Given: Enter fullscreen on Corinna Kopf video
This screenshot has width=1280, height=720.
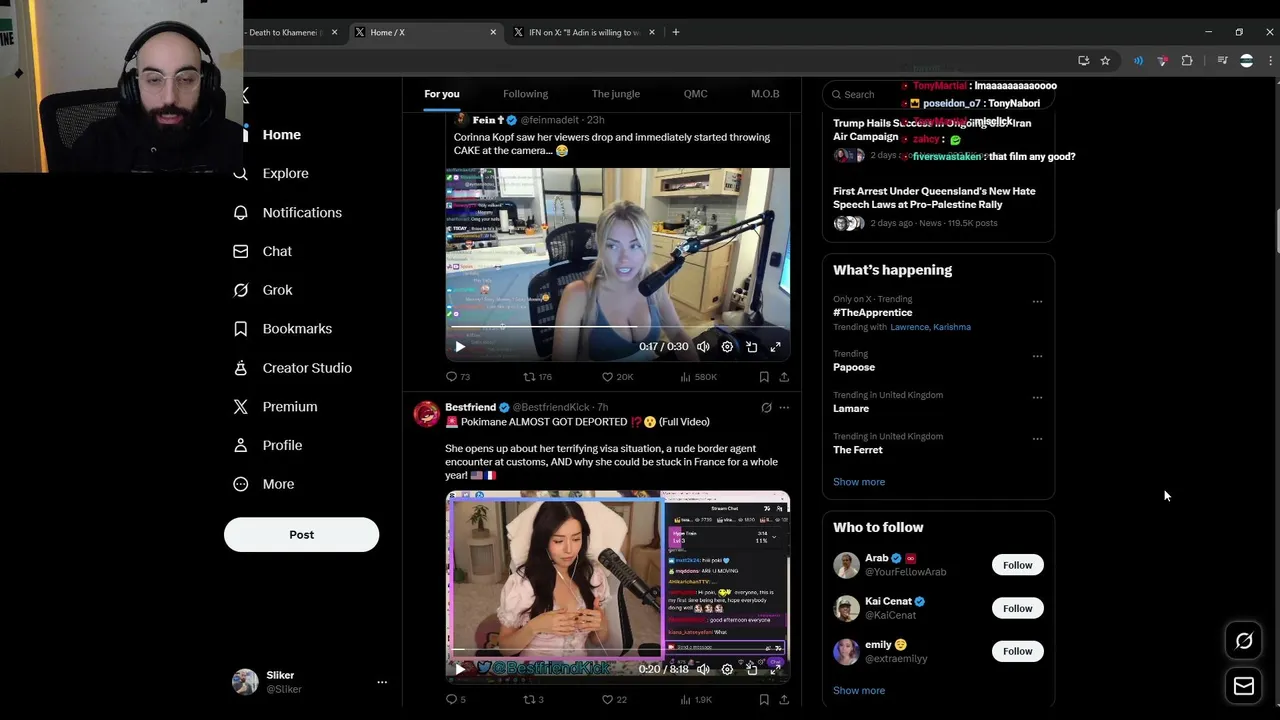Looking at the screenshot, I should (775, 347).
